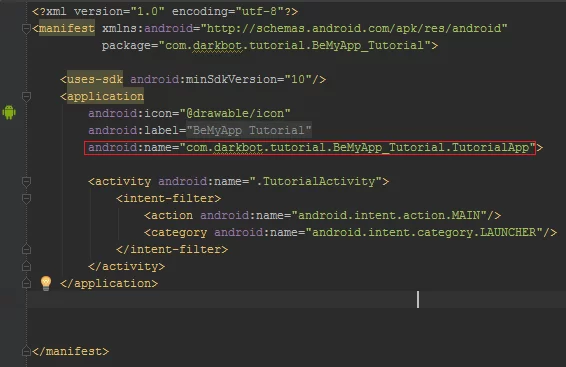This screenshot has height=367, width=566.
Task: Click the highlighted manifest tag name
Action: pyautogui.click(x=67, y=28)
